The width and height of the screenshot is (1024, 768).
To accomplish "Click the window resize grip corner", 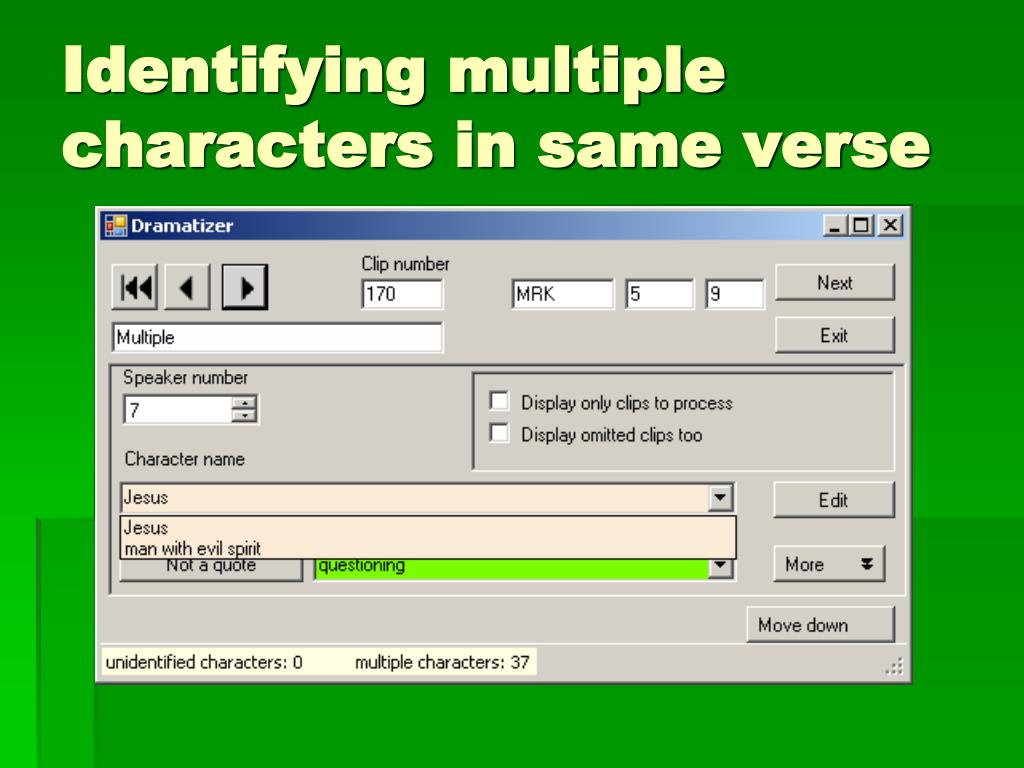I will (x=895, y=666).
